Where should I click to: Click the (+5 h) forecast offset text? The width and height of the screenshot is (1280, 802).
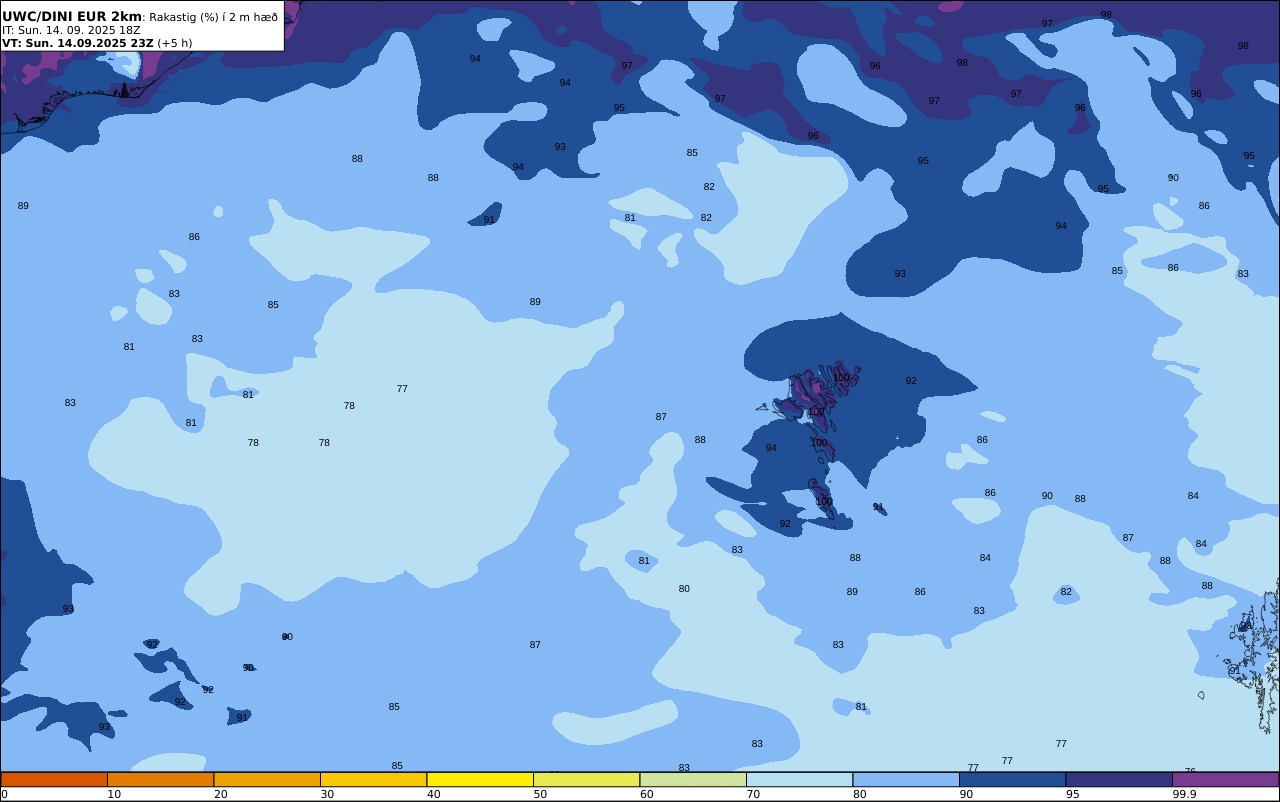[x=175, y=43]
